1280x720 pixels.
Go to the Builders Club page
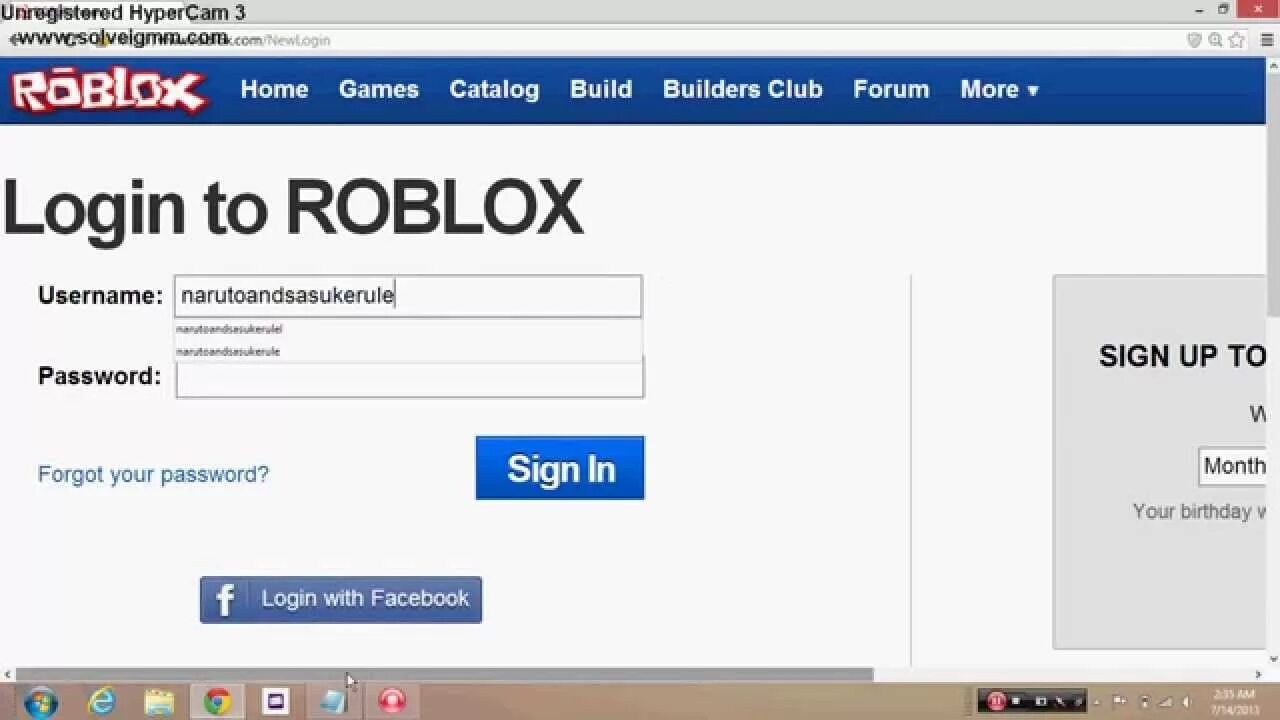[742, 90]
